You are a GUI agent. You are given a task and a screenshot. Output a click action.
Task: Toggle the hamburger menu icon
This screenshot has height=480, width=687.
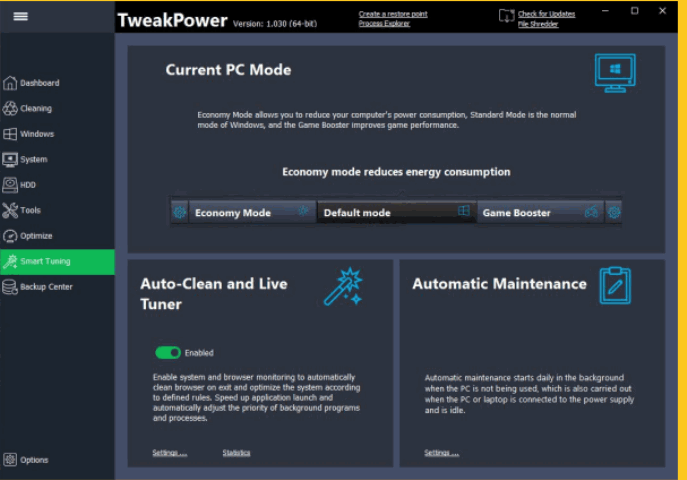tap(21, 17)
